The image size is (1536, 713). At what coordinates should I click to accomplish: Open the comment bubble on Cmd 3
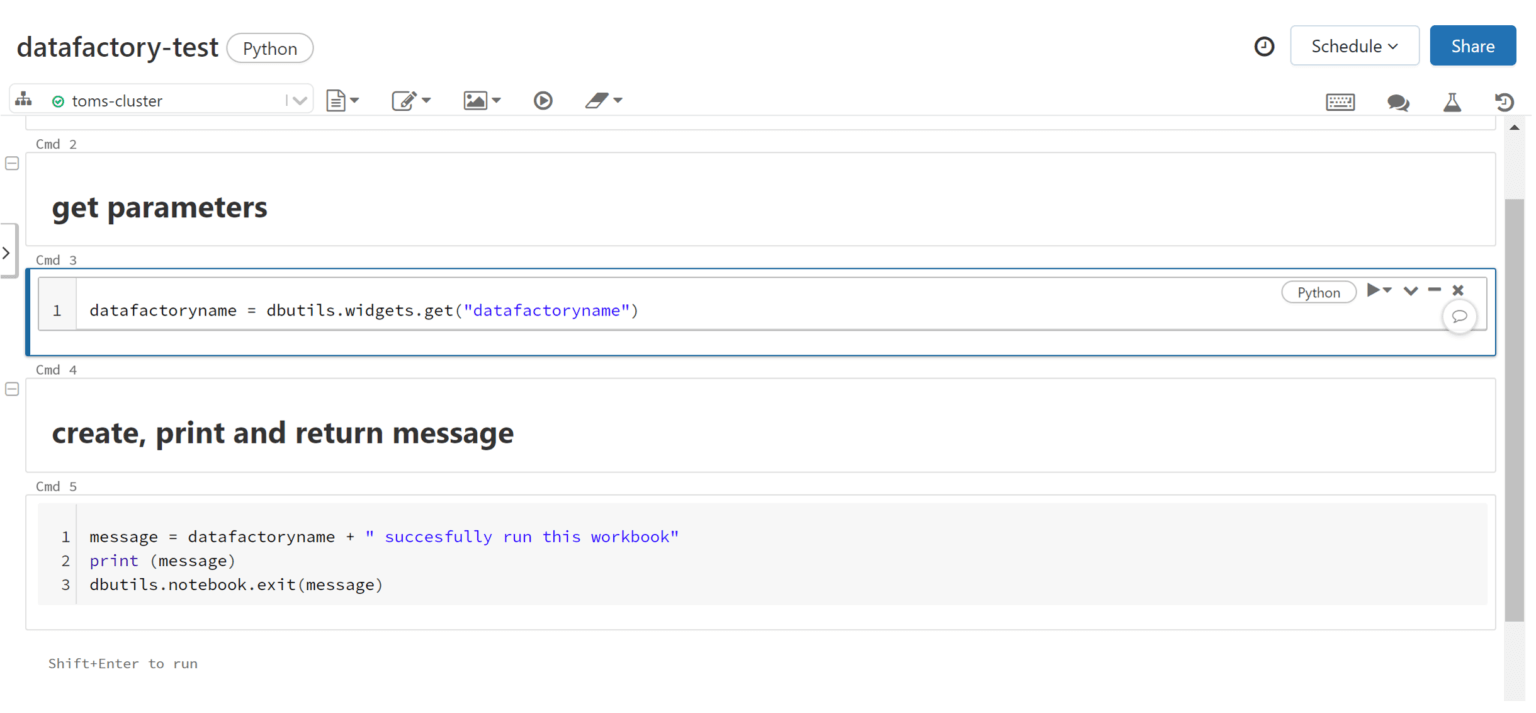pos(1460,317)
